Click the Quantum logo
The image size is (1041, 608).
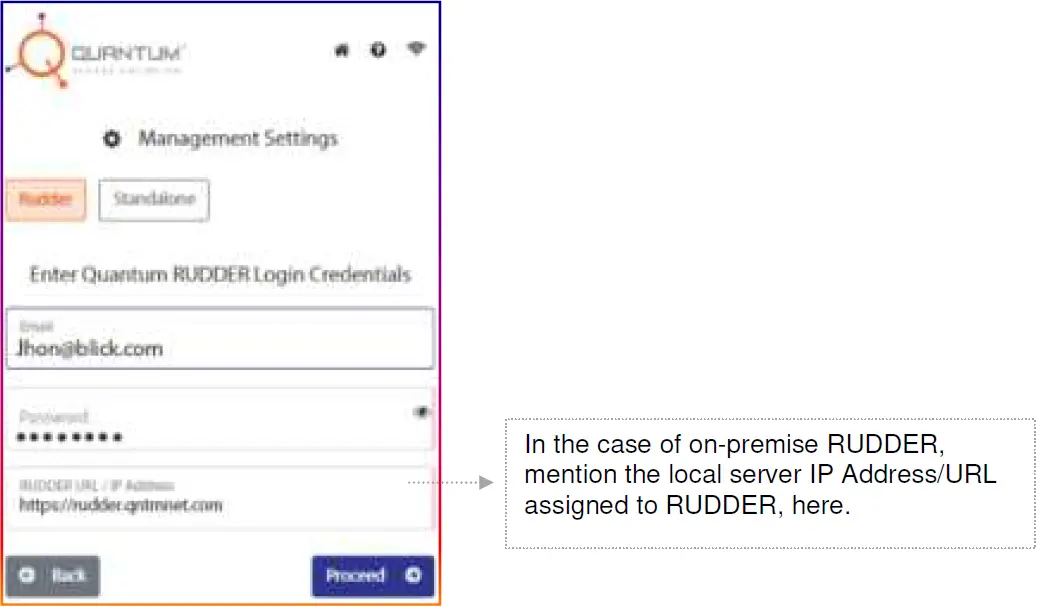97,52
